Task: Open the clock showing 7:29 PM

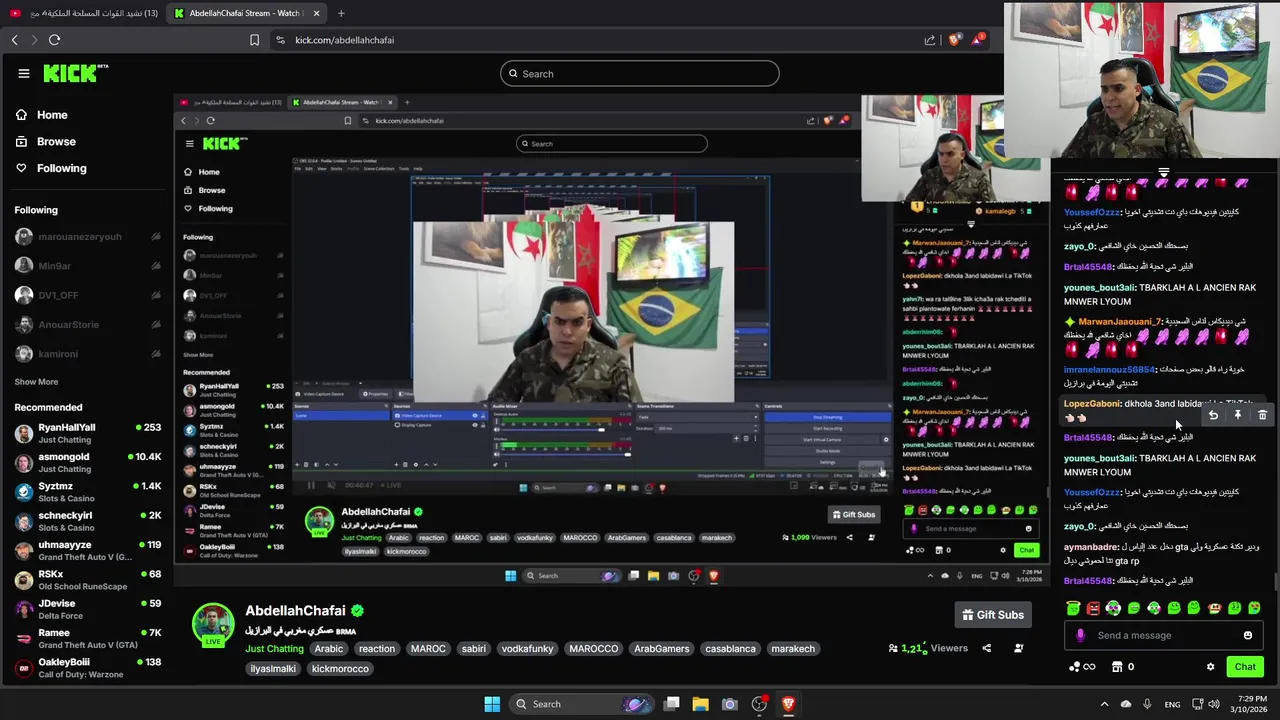Action: (x=1249, y=704)
